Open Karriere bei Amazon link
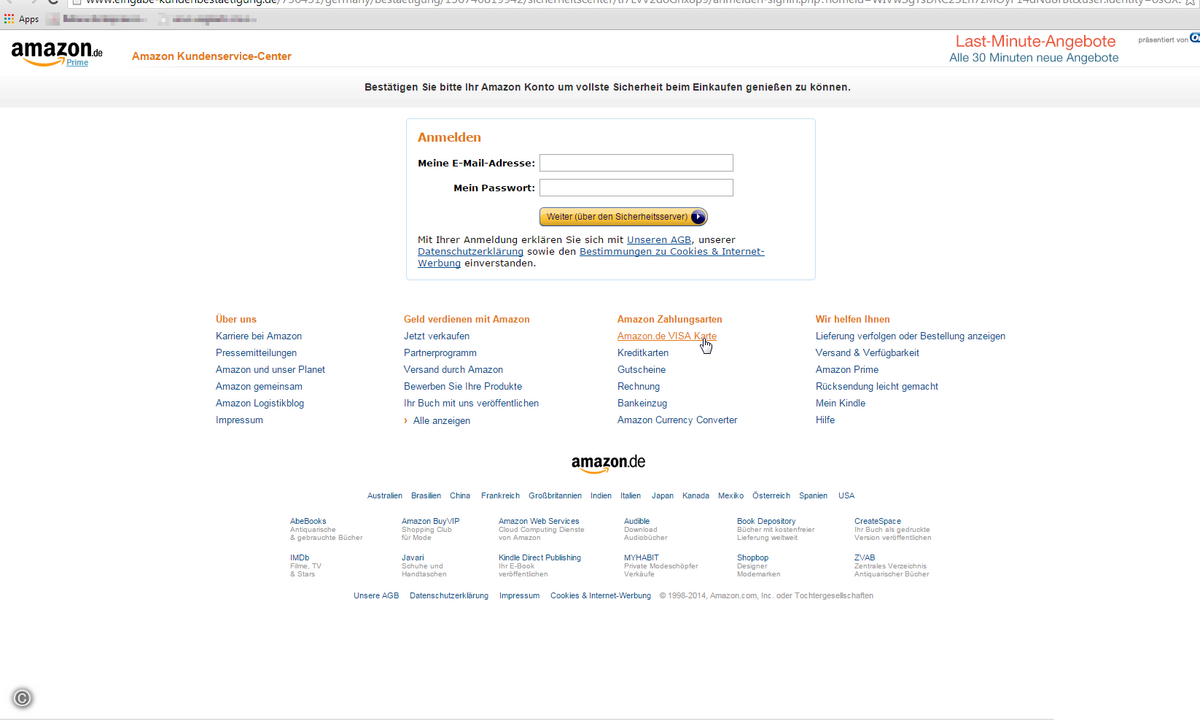Screen dimensions: 1200x720 coord(259,336)
